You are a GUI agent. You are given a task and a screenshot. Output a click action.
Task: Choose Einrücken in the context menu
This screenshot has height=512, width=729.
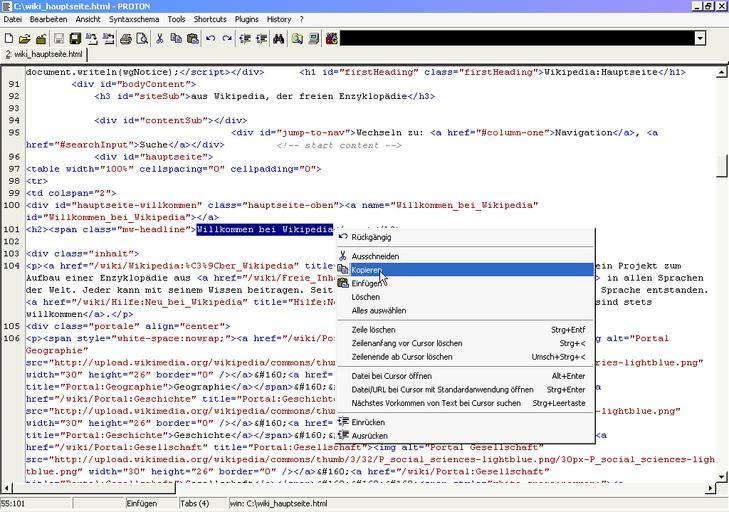pos(466,422)
